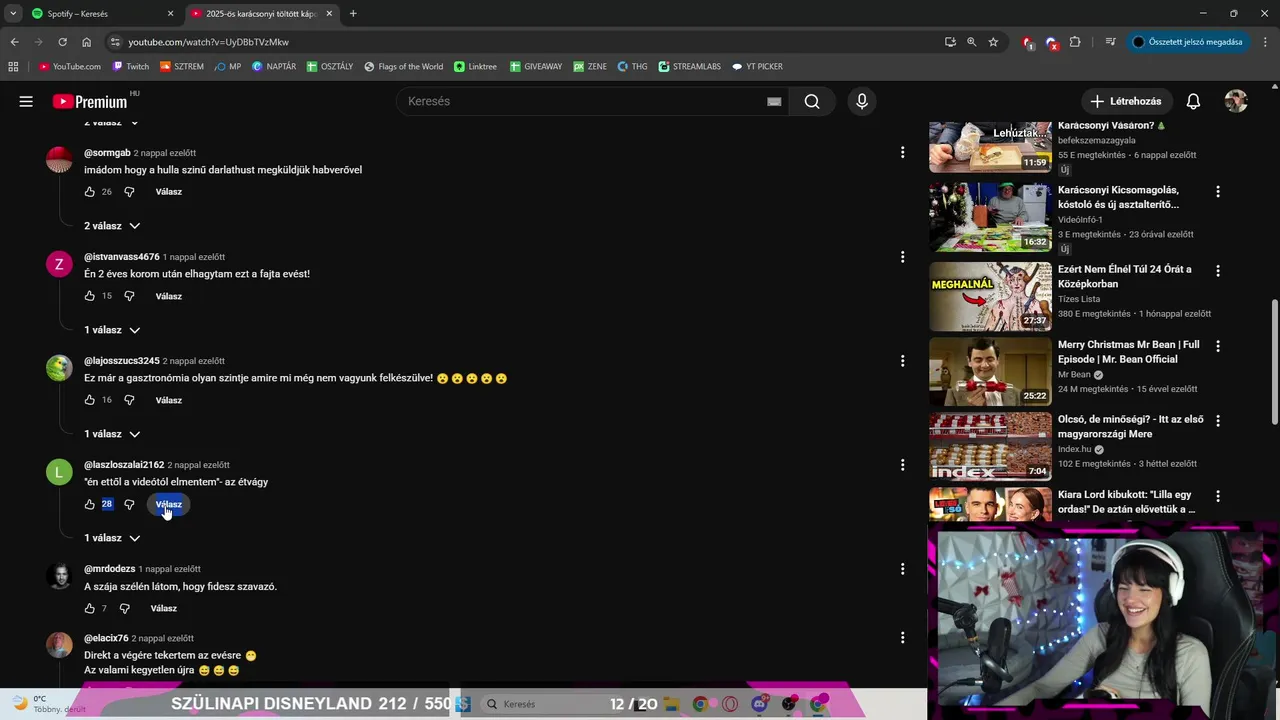
Task: Open browser extensions puzzle icon
Action: pos(1075,42)
